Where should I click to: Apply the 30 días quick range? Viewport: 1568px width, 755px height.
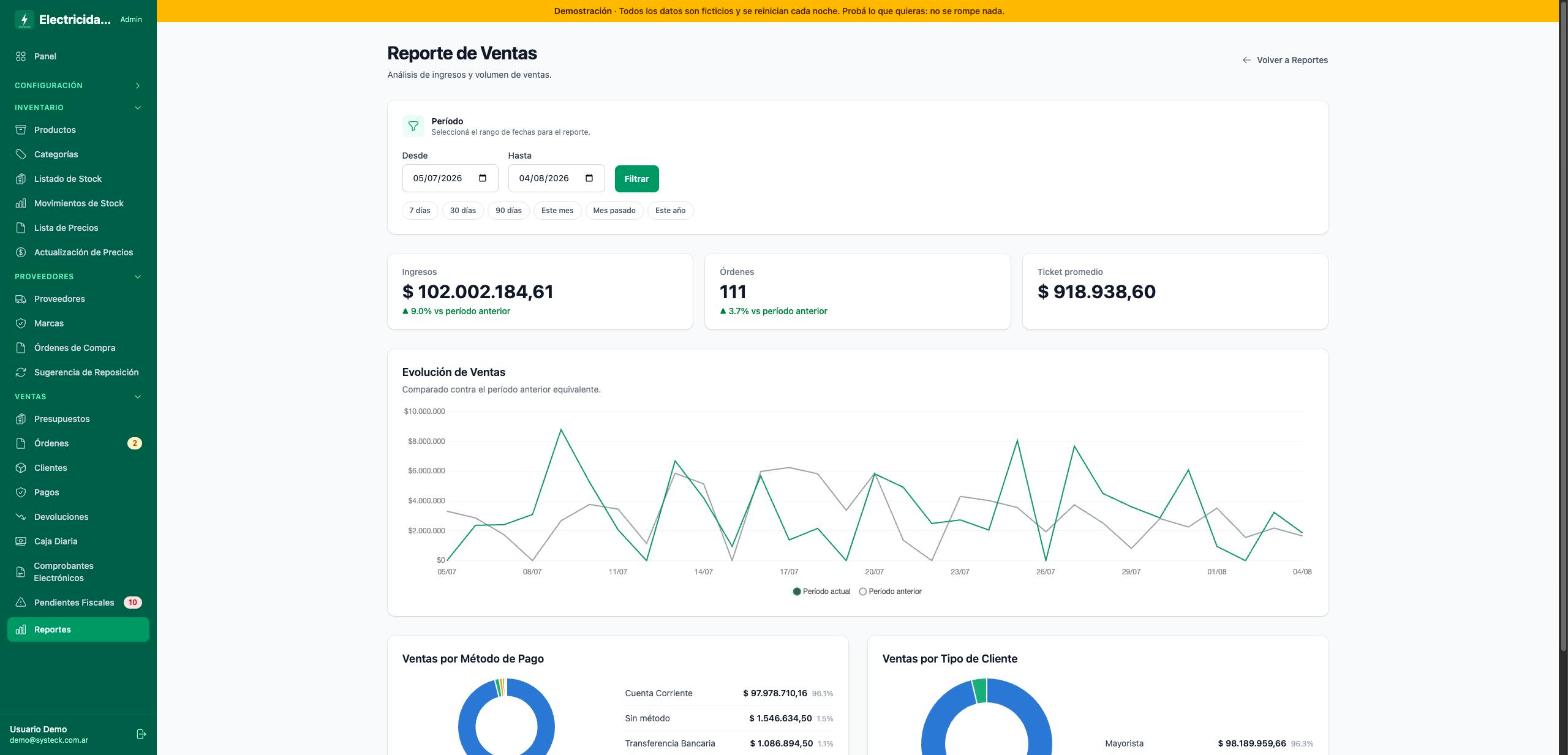[463, 210]
